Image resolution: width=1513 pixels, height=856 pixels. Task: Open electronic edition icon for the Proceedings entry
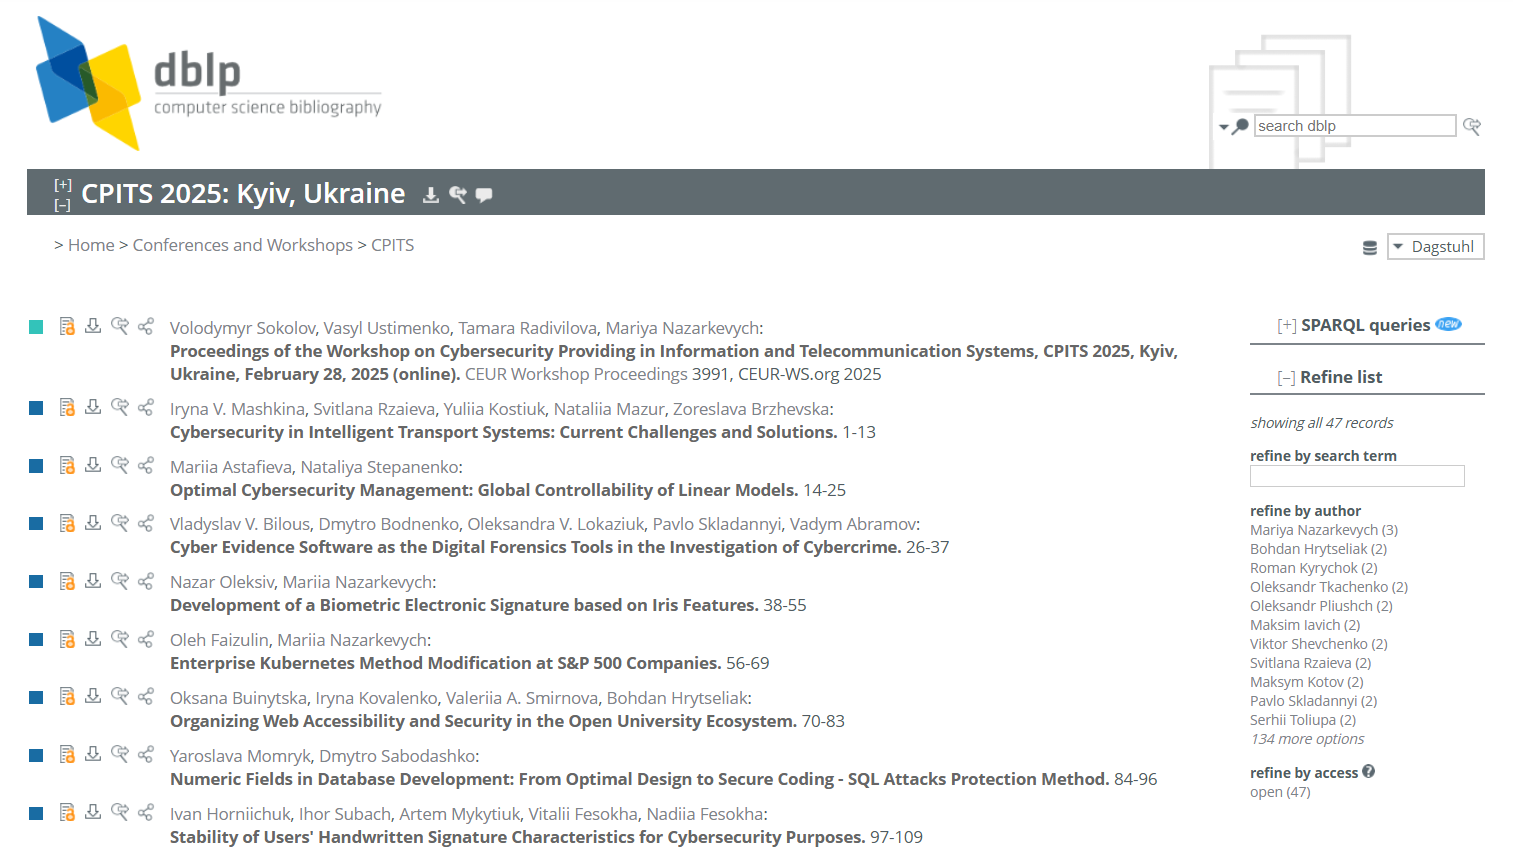click(67, 326)
